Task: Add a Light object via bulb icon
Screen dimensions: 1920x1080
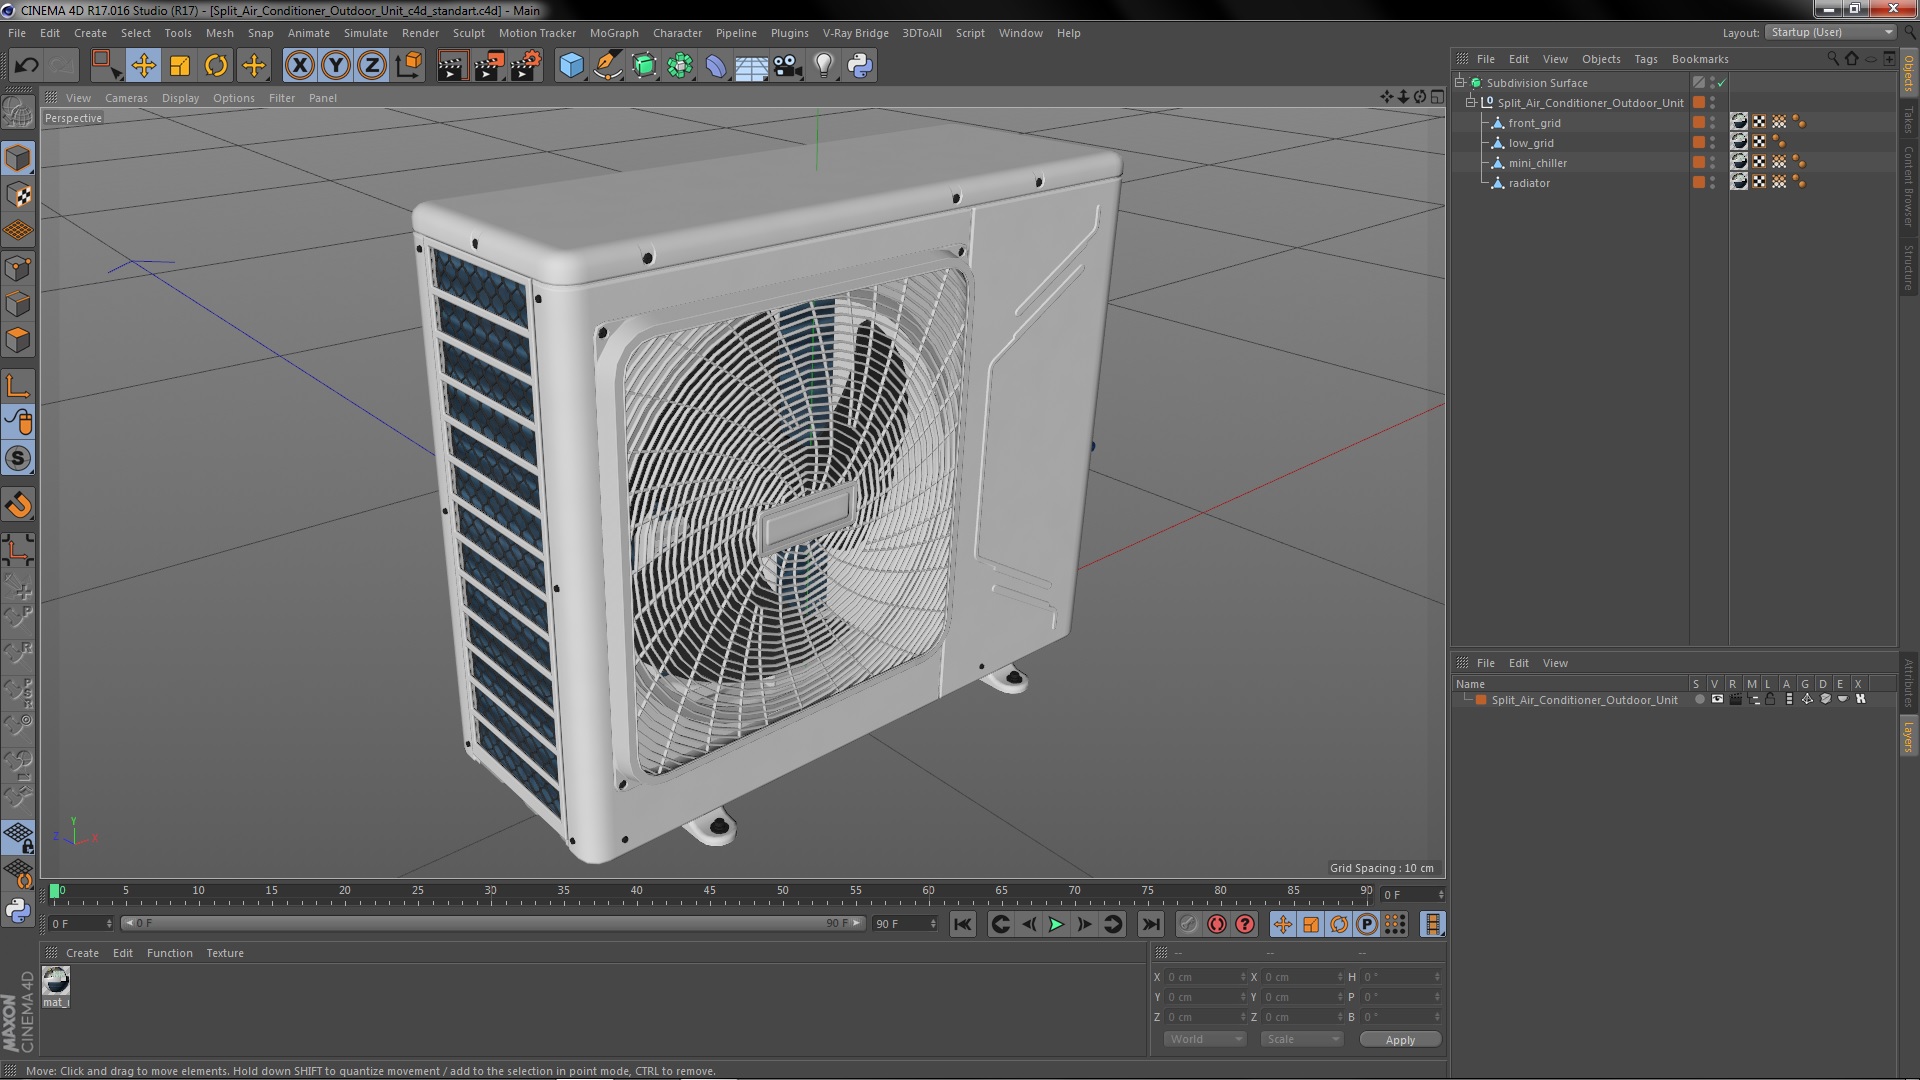Action: 823,66
